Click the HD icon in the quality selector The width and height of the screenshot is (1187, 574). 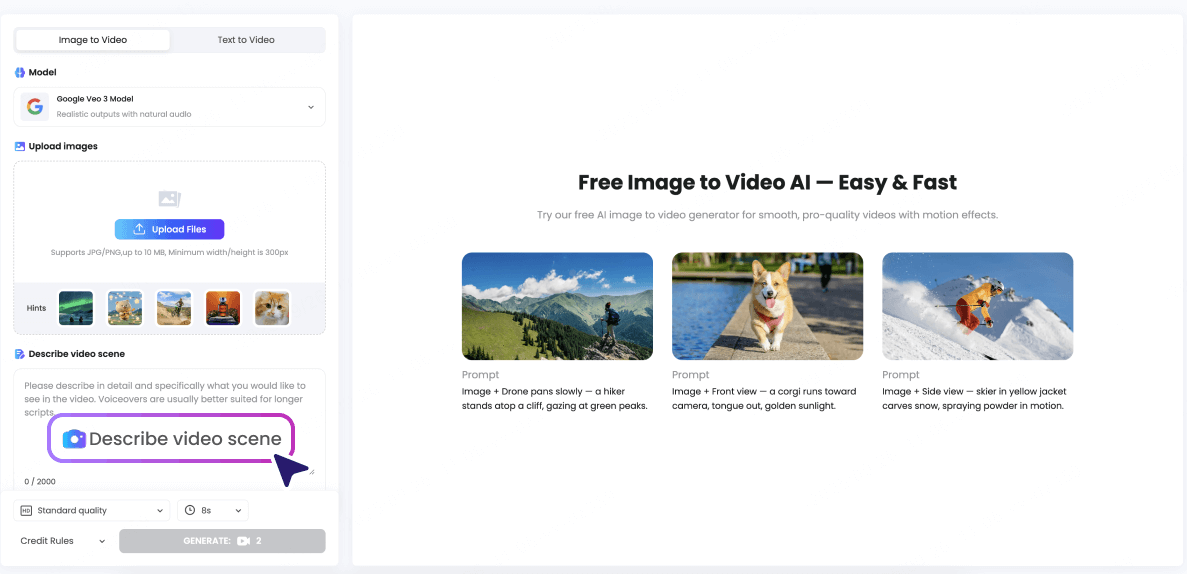[x=27, y=510]
